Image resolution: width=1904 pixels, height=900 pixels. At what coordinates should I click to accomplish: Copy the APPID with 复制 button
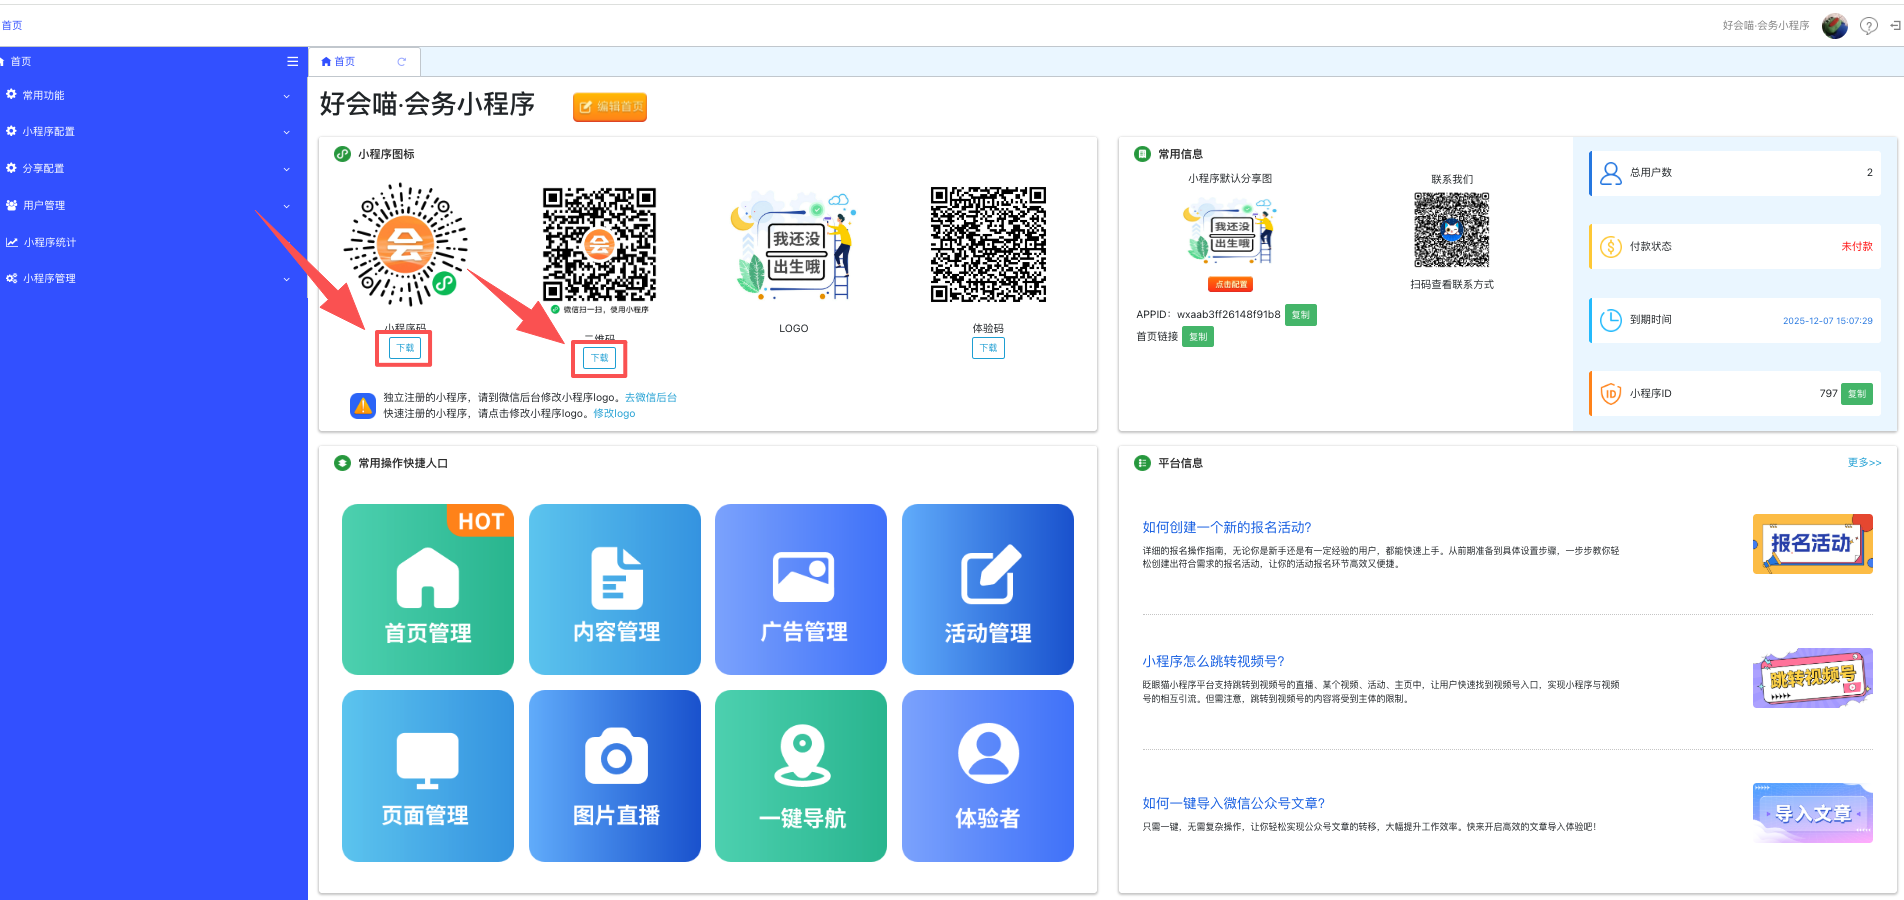[1300, 315]
